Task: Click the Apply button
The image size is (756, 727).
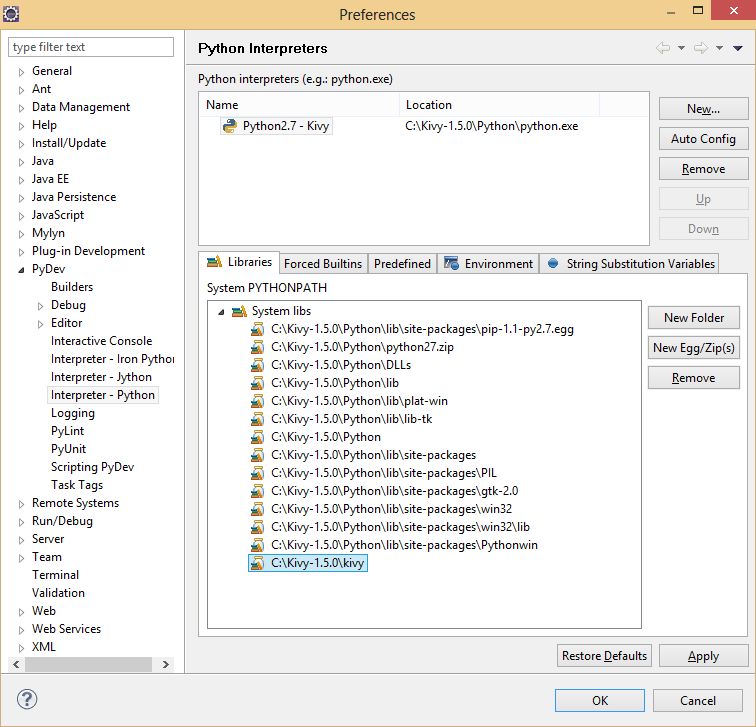Action: 703,656
